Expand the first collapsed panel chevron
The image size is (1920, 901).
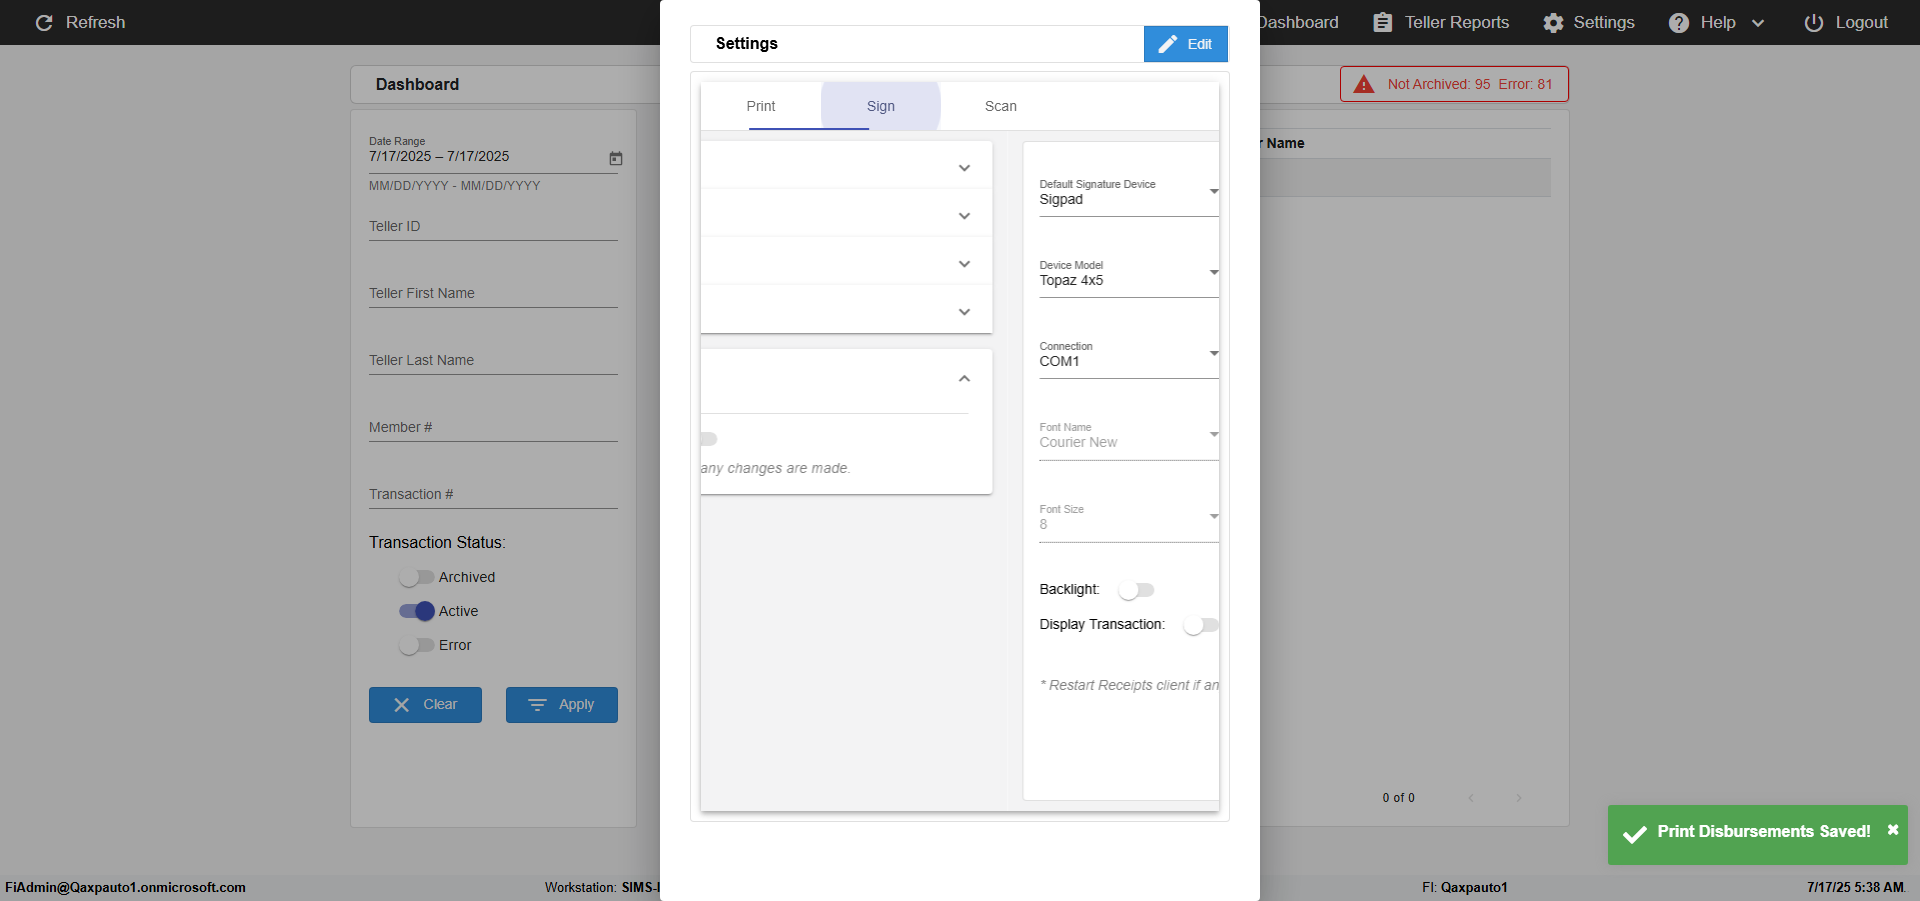[964, 168]
